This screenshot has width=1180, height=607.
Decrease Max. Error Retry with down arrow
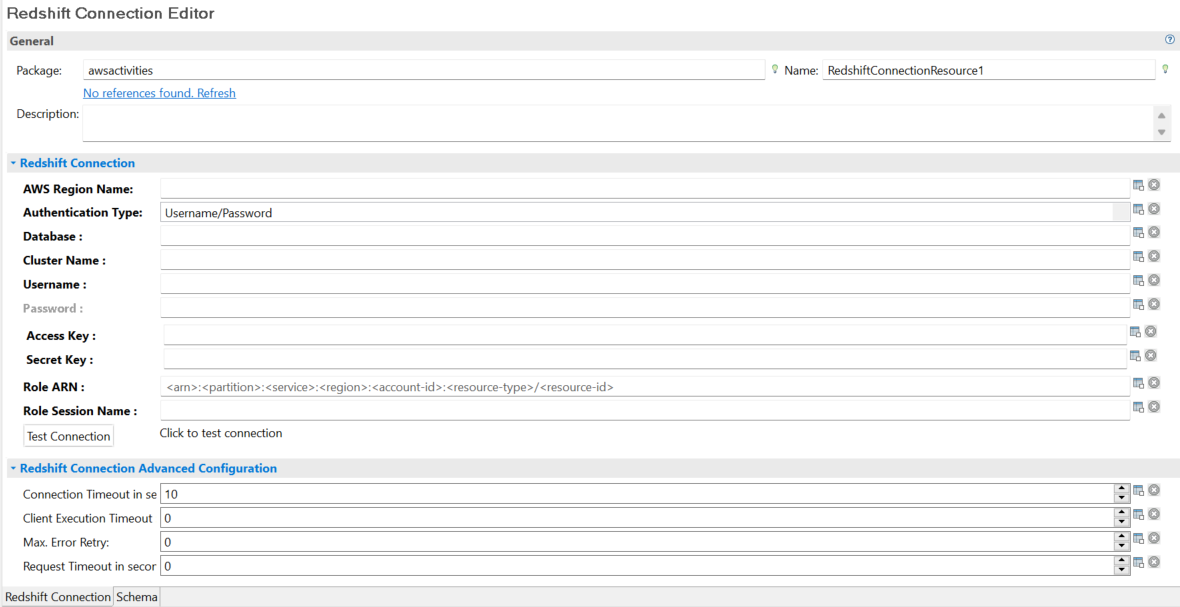coord(1121,546)
